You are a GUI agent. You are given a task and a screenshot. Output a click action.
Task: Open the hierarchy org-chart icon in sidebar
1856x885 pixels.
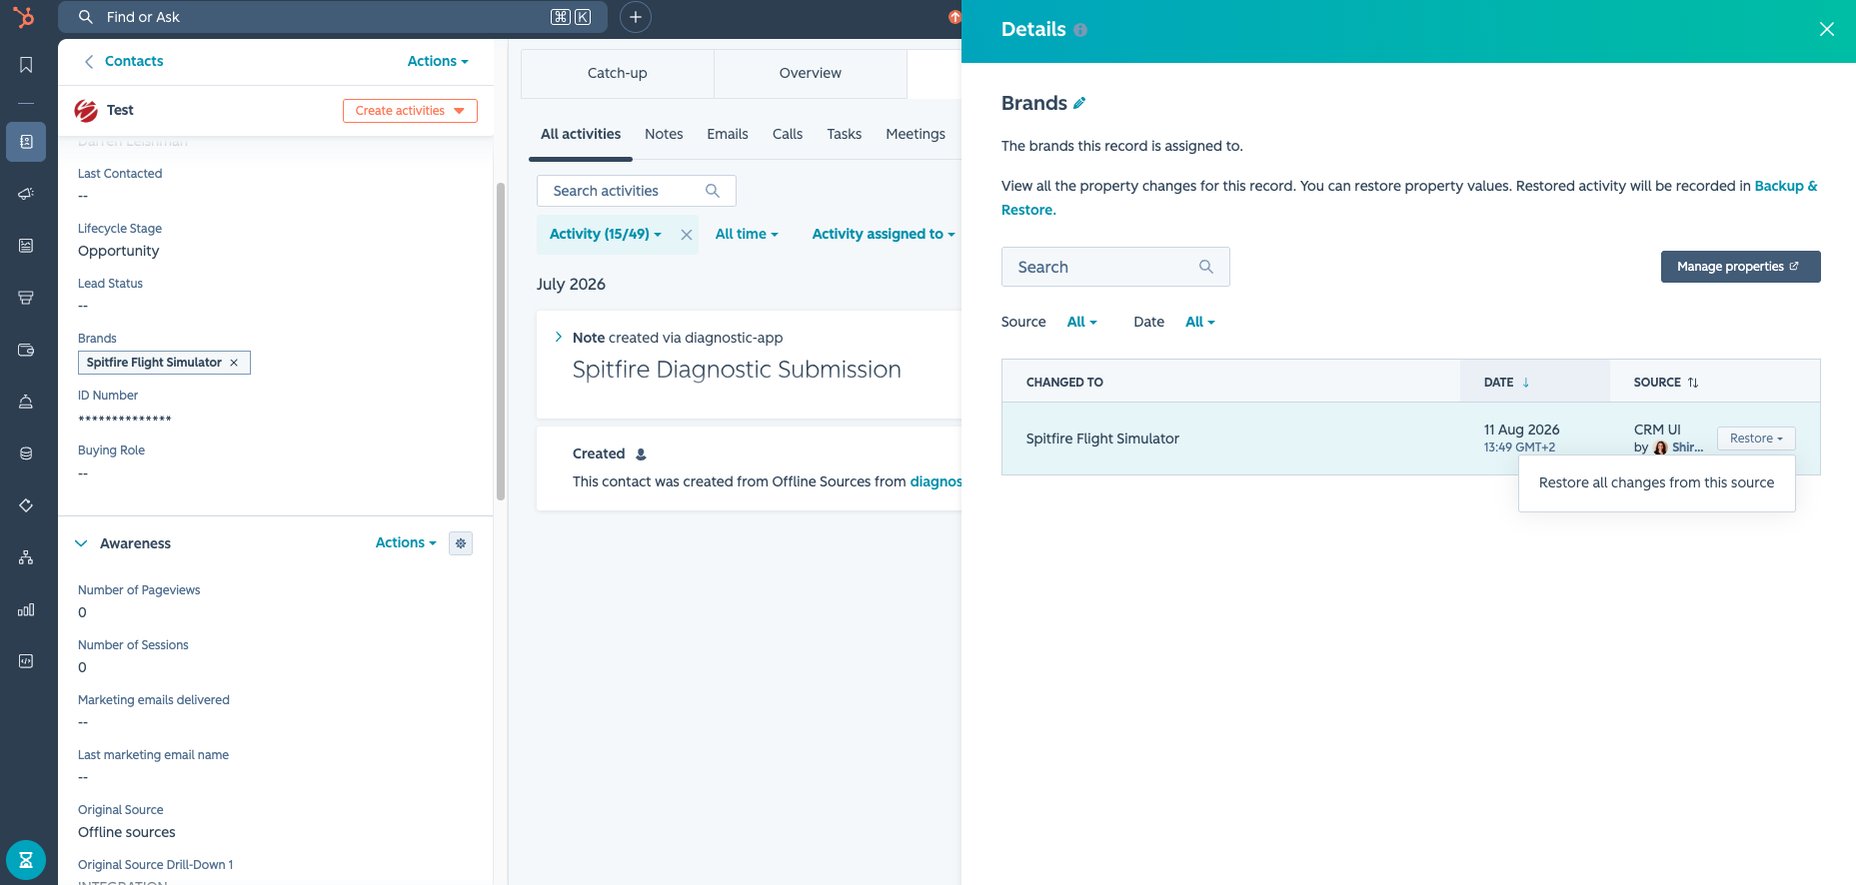click(26, 558)
